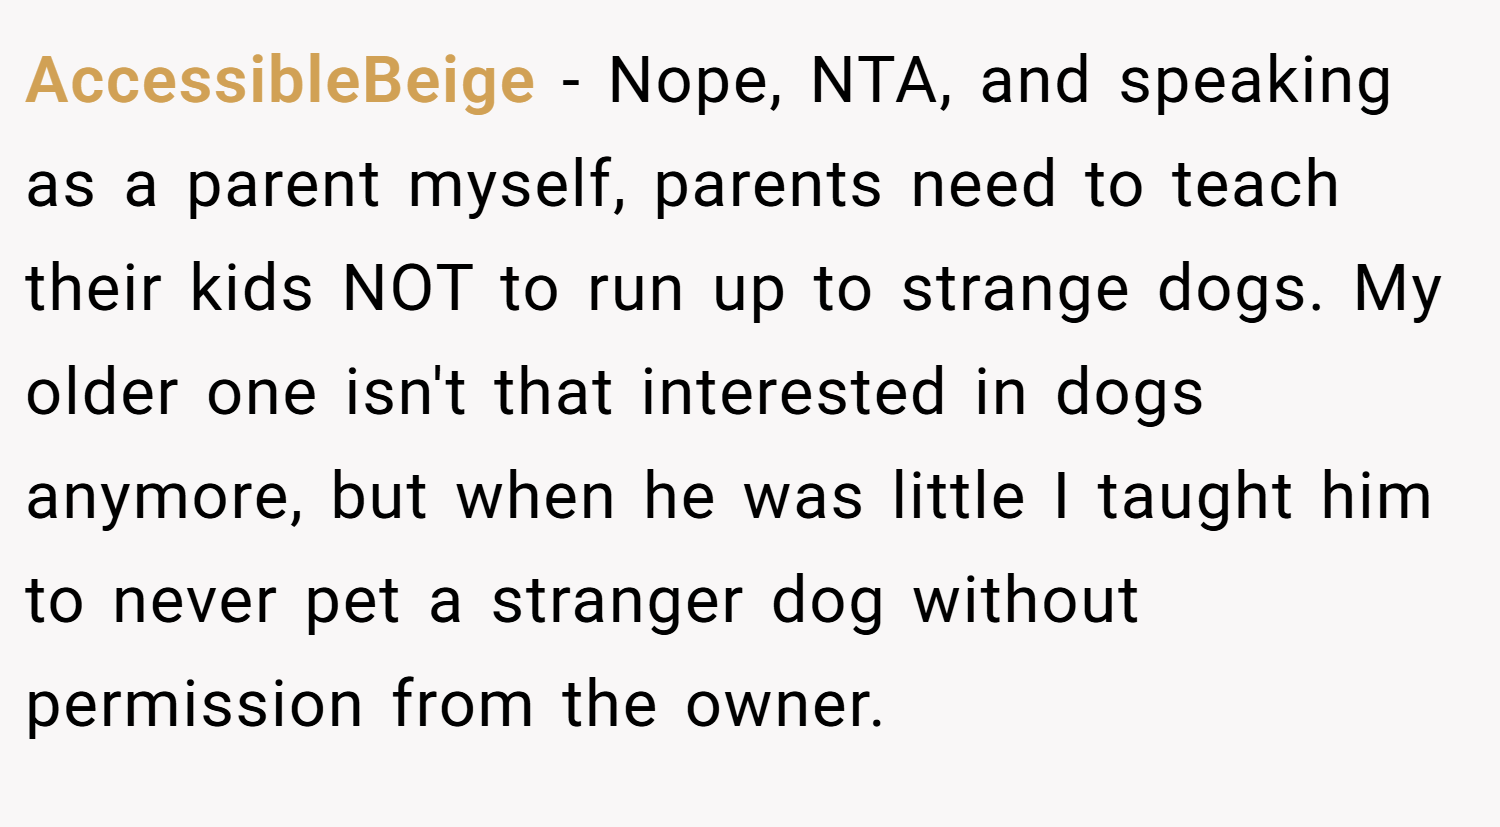Click the word "strange" before "dogs"
Screen dimensions: 1500x827
[1015, 289]
